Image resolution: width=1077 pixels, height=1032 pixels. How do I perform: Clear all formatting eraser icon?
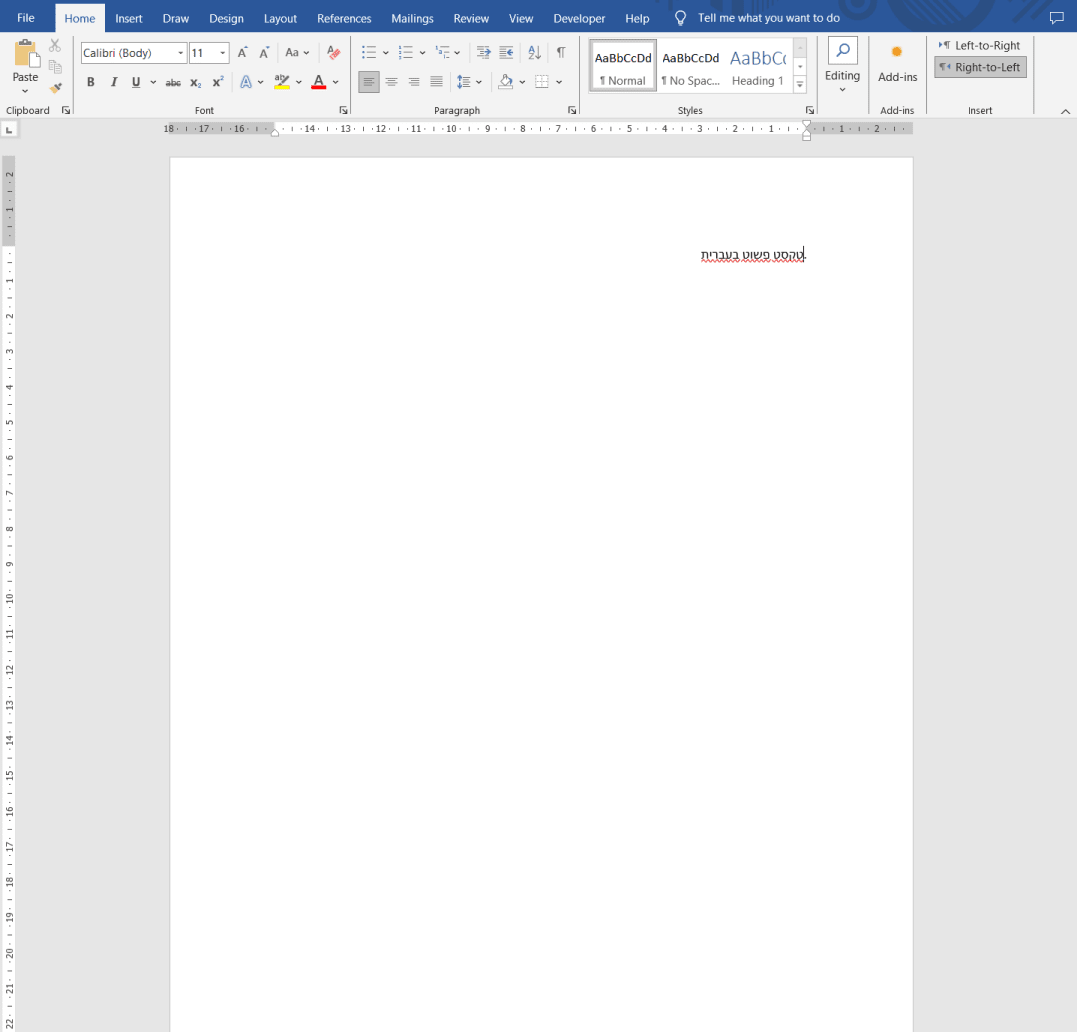pyautogui.click(x=334, y=53)
